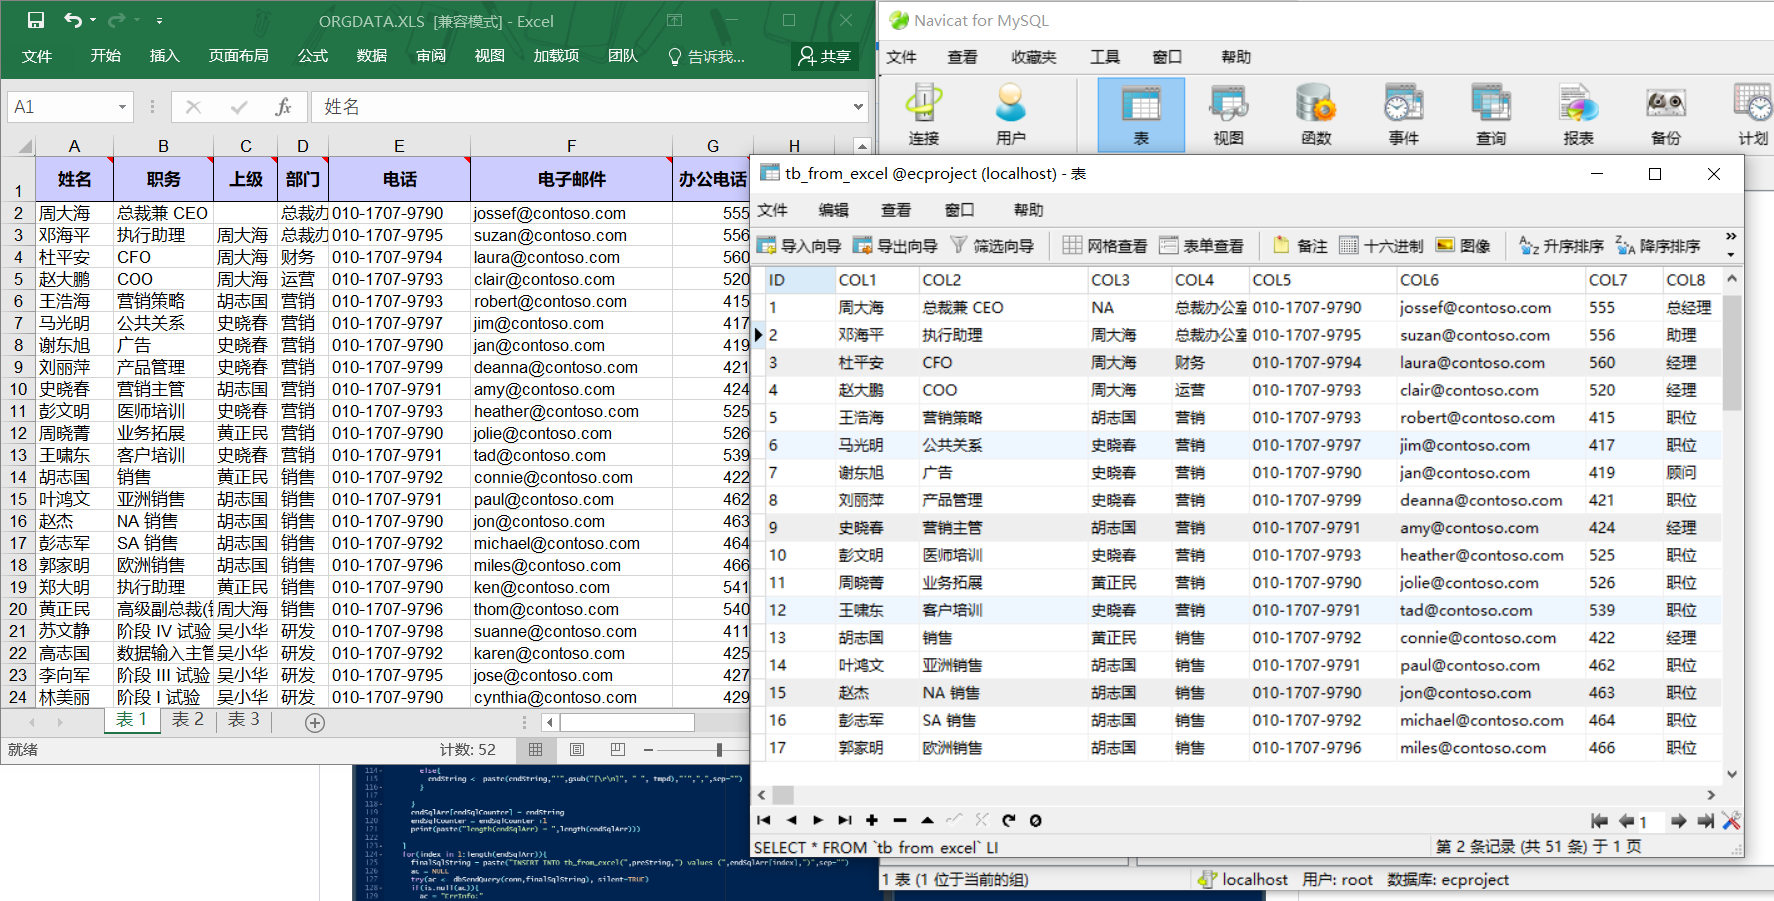This screenshot has width=1774, height=901.
Task: Go to last record in Navicat
Action: (x=845, y=820)
